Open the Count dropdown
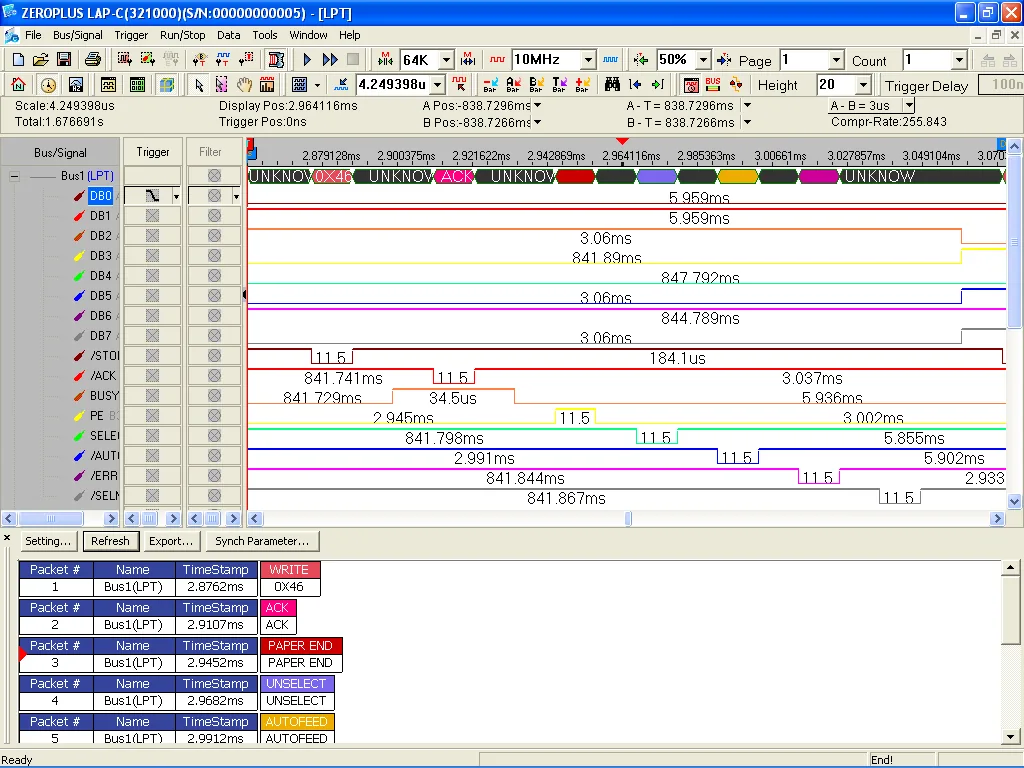 (959, 60)
